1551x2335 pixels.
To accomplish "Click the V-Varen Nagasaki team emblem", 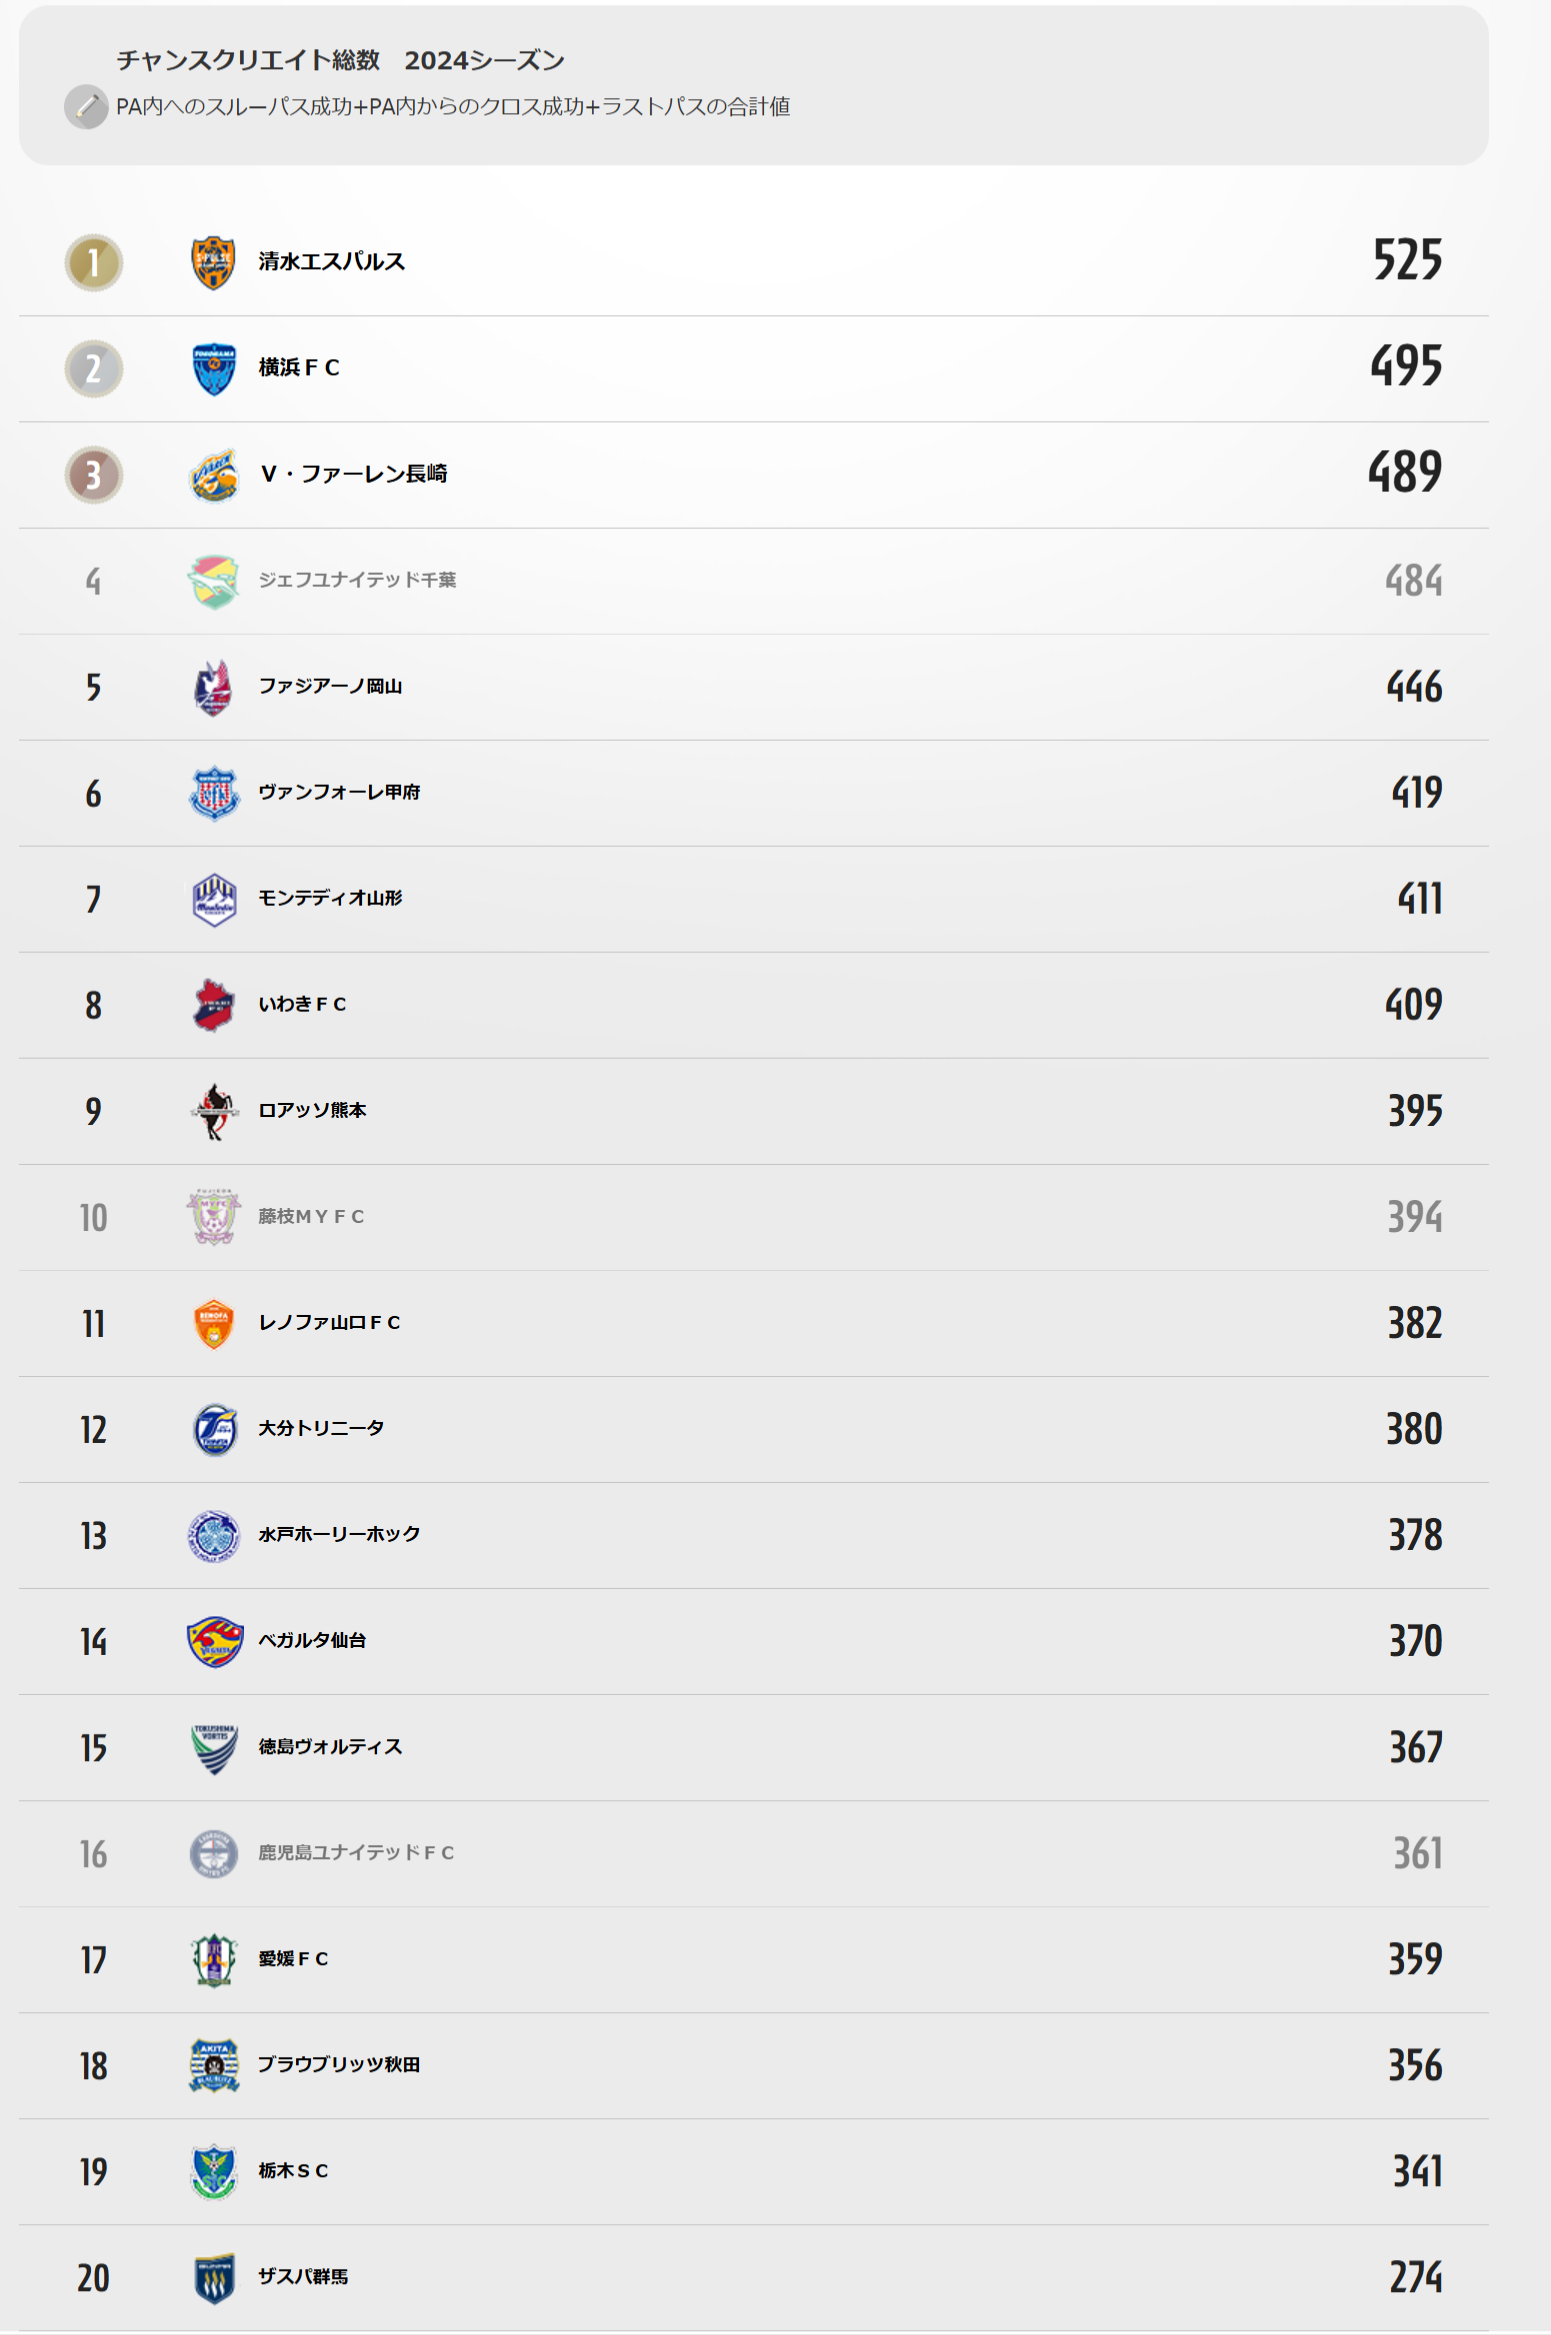I will [x=213, y=475].
